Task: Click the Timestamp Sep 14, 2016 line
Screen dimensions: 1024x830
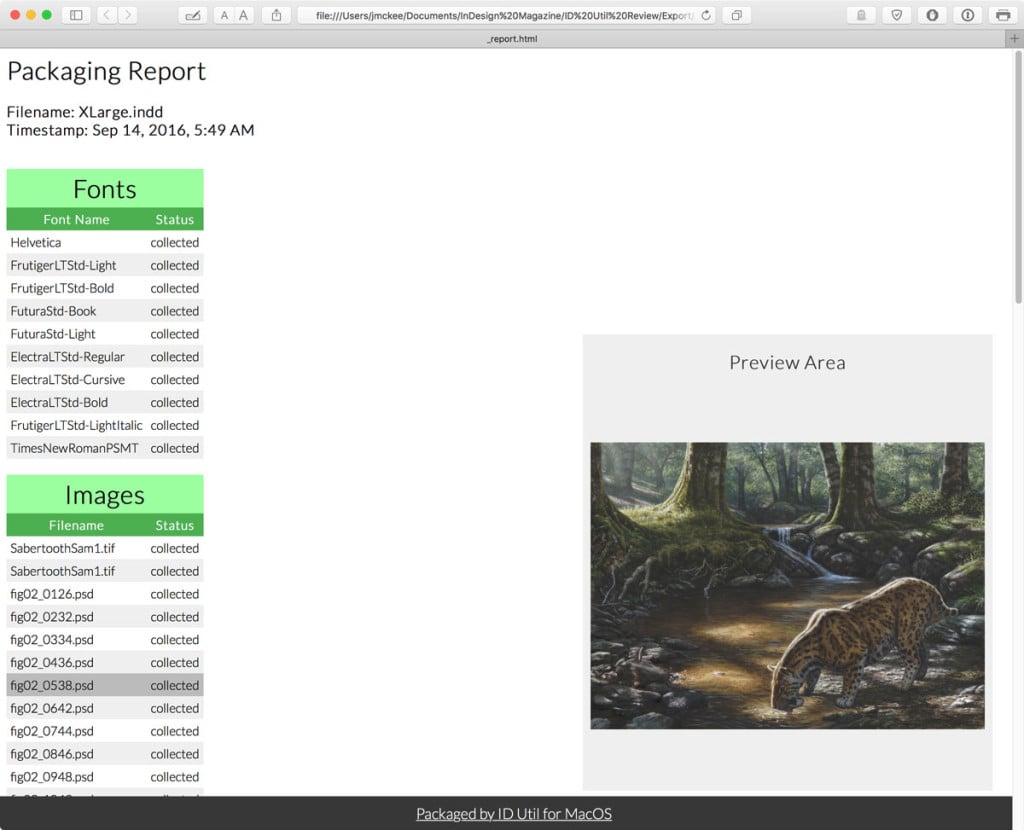Action: point(131,130)
